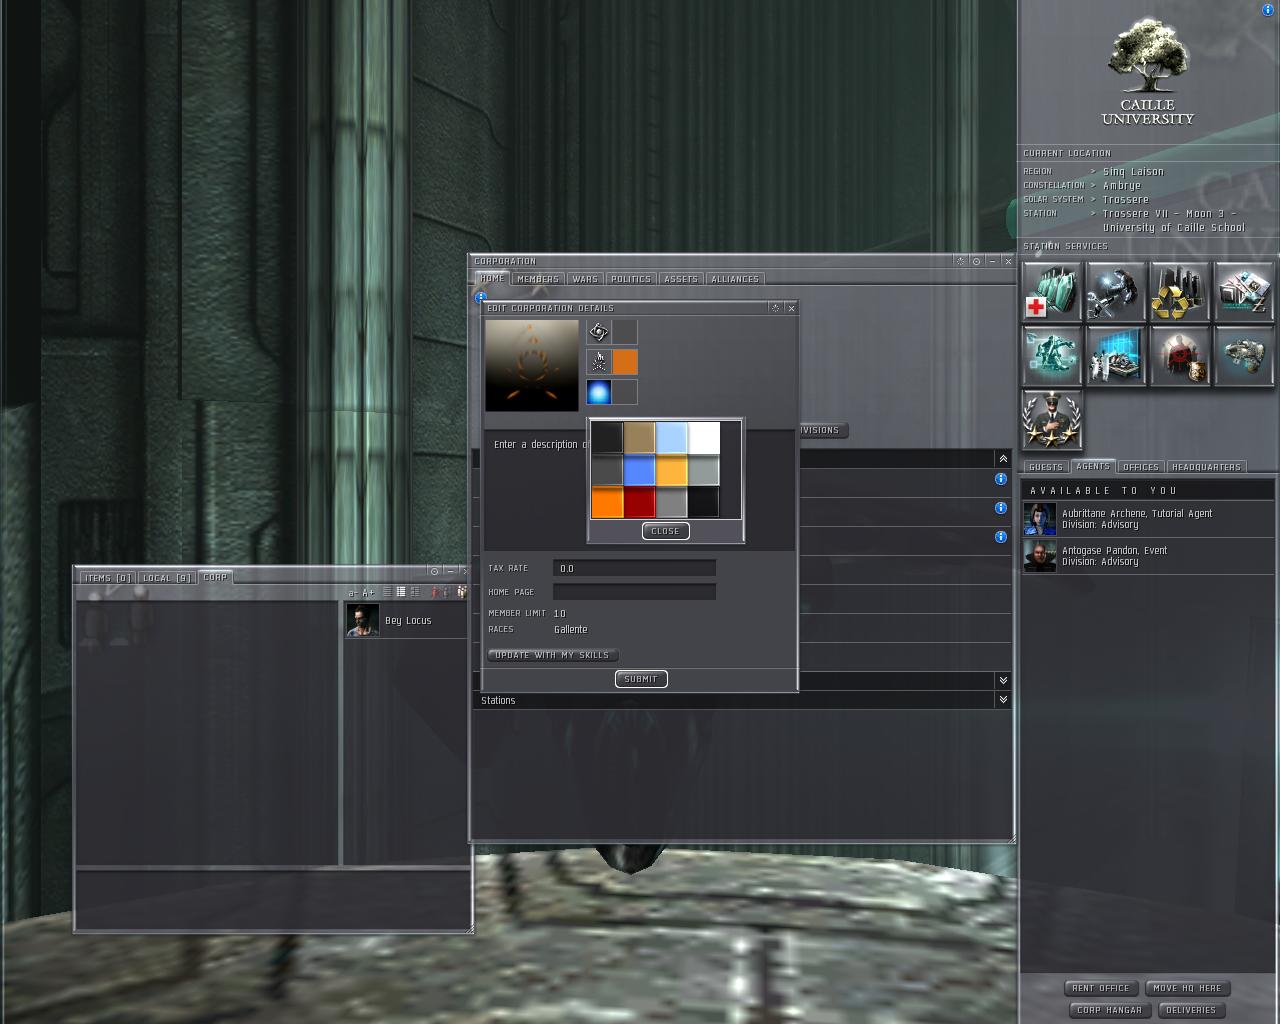Viewport: 1280px width, 1024px height.
Task: Open the Repair Shop station service
Action: (x=1116, y=292)
